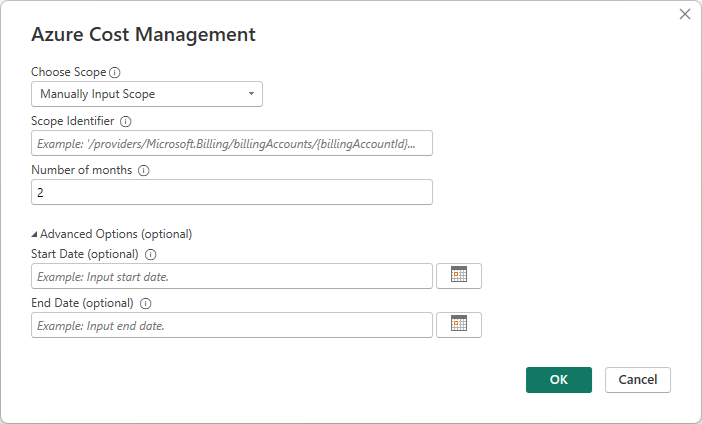
Task: Click the End Date info icon
Action: (x=146, y=304)
